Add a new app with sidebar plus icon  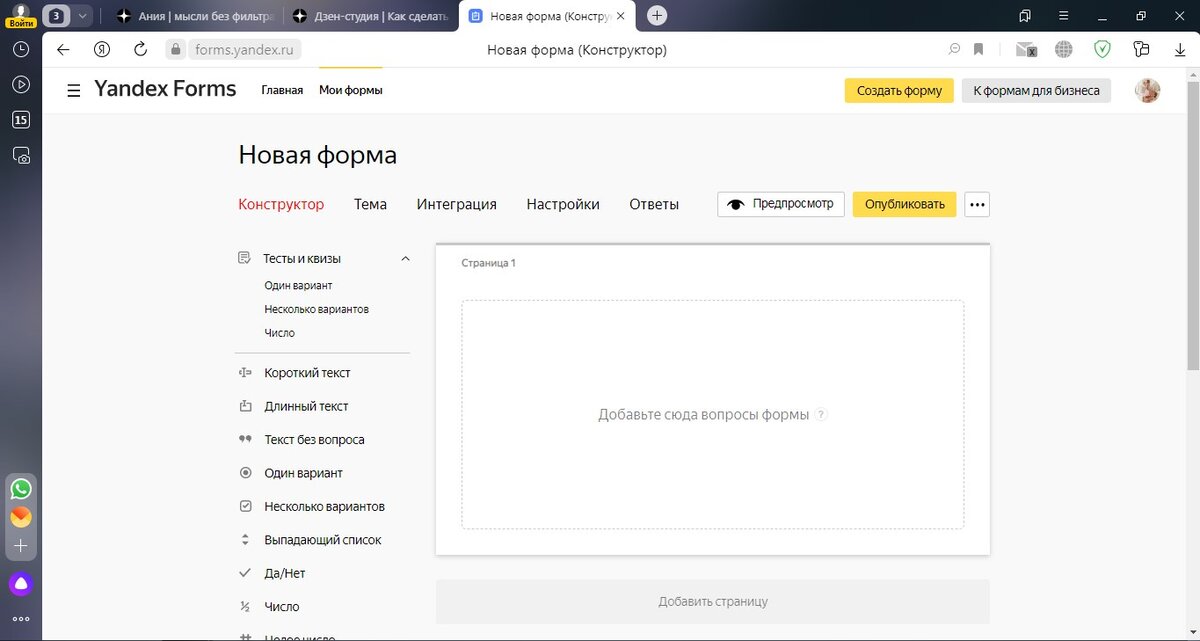coord(21,547)
